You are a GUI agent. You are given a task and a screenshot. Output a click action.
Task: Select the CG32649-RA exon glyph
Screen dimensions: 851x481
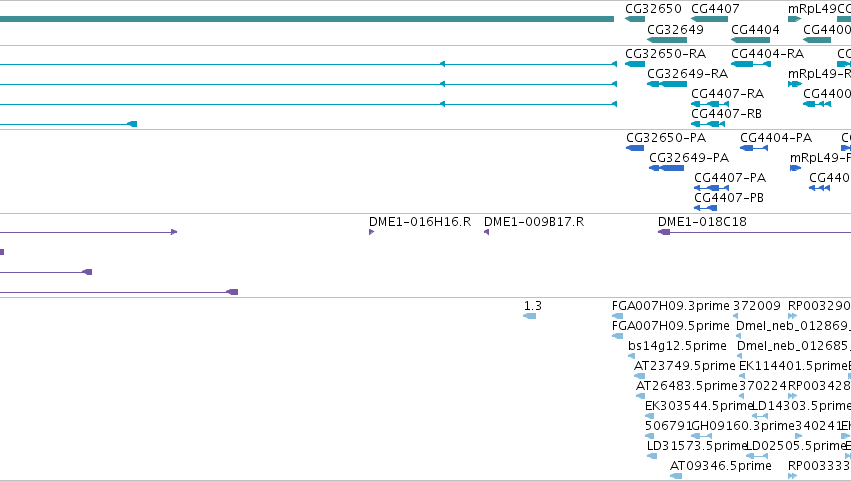click(x=667, y=84)
